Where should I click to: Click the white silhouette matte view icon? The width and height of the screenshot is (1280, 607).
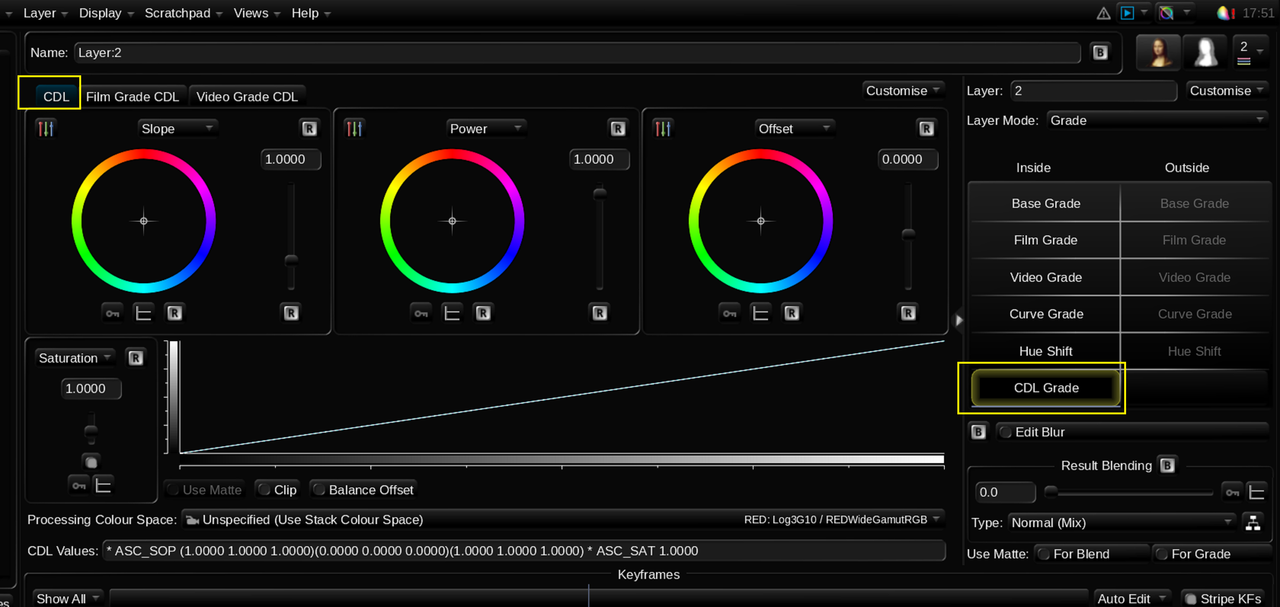[1205, 52]
